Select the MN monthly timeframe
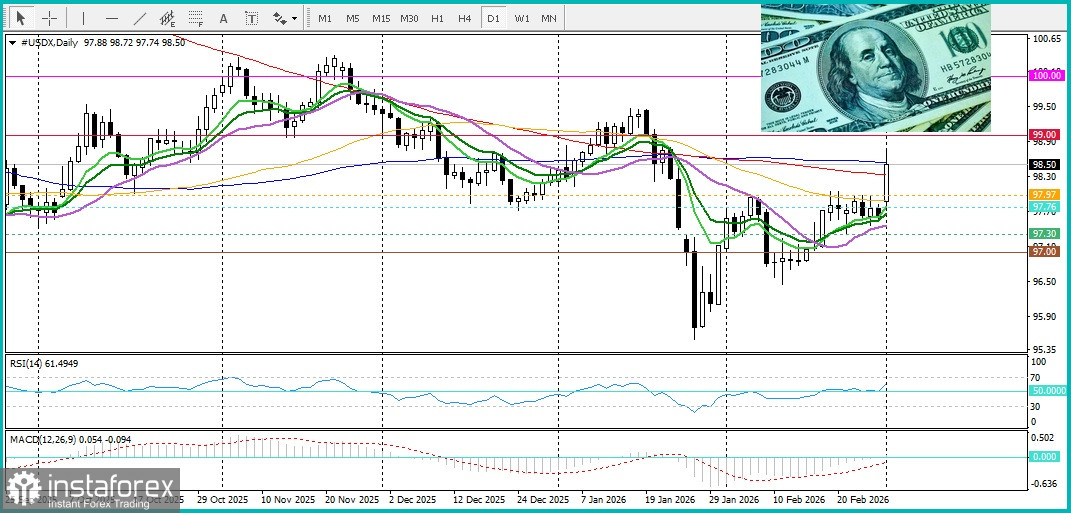Viewport: 1071px width, 513px height. tap(549, 18)
